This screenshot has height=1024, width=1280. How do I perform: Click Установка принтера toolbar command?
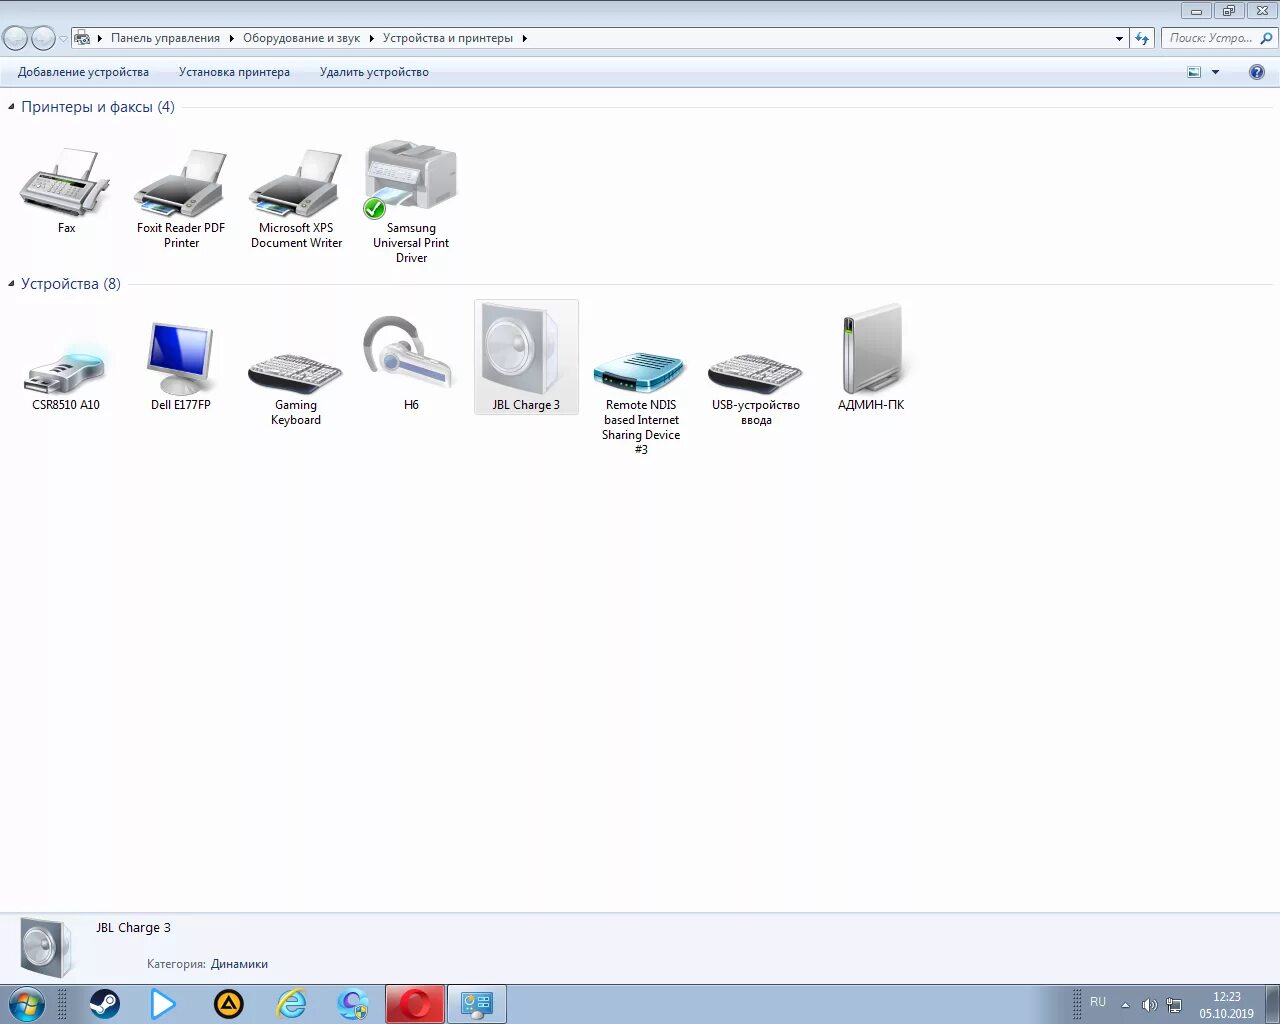(x=234, y=72)
